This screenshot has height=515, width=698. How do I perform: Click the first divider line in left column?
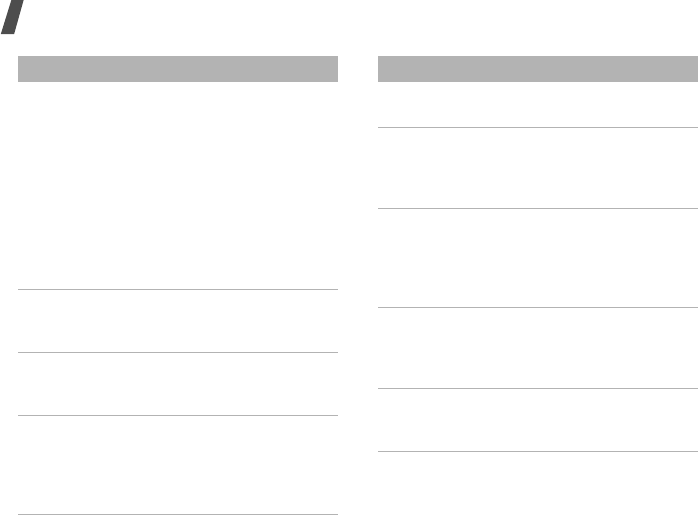pyautogui.click(x=178, y=289)
